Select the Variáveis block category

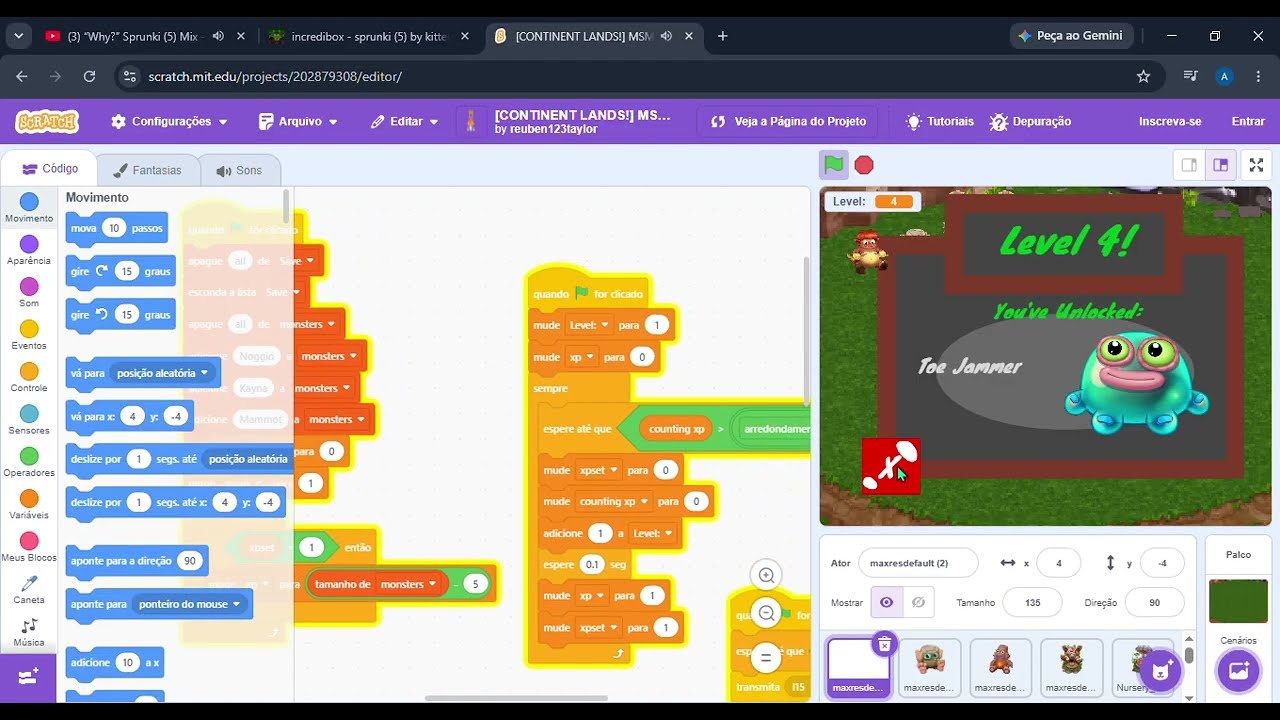29,504
